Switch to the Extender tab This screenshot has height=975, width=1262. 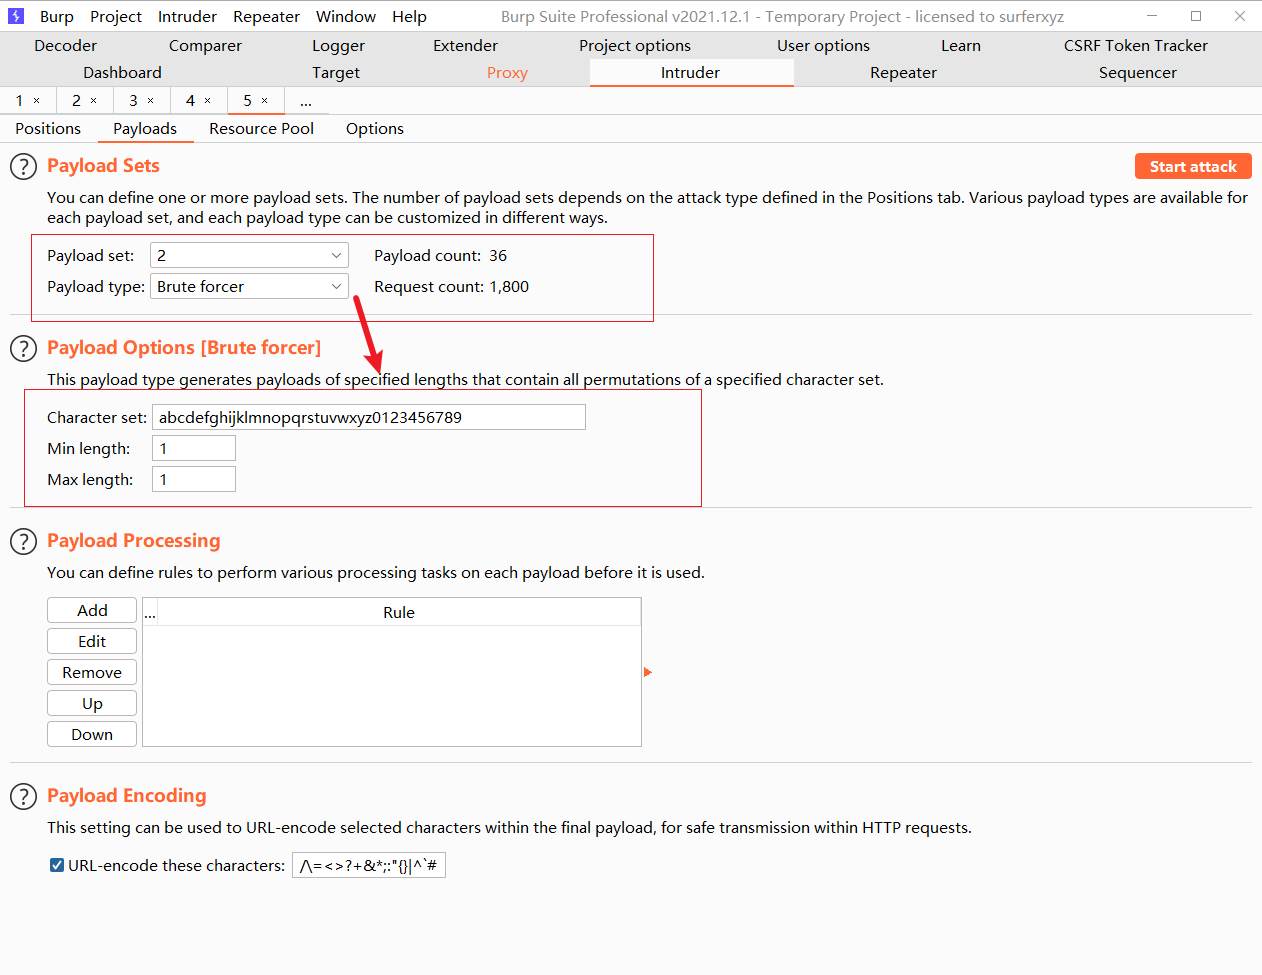pos(465,46)
